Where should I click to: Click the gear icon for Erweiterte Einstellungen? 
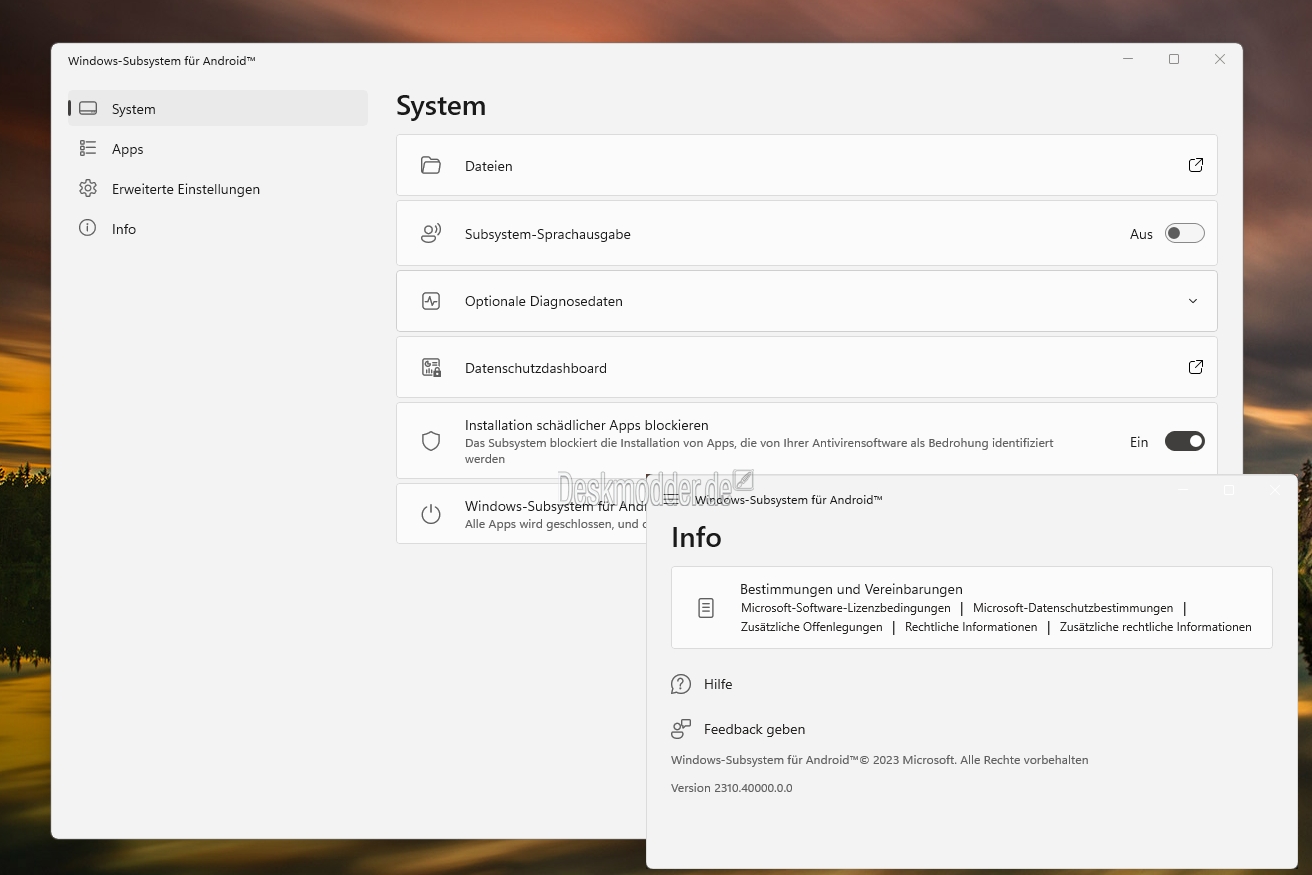(x=88, y=188)
